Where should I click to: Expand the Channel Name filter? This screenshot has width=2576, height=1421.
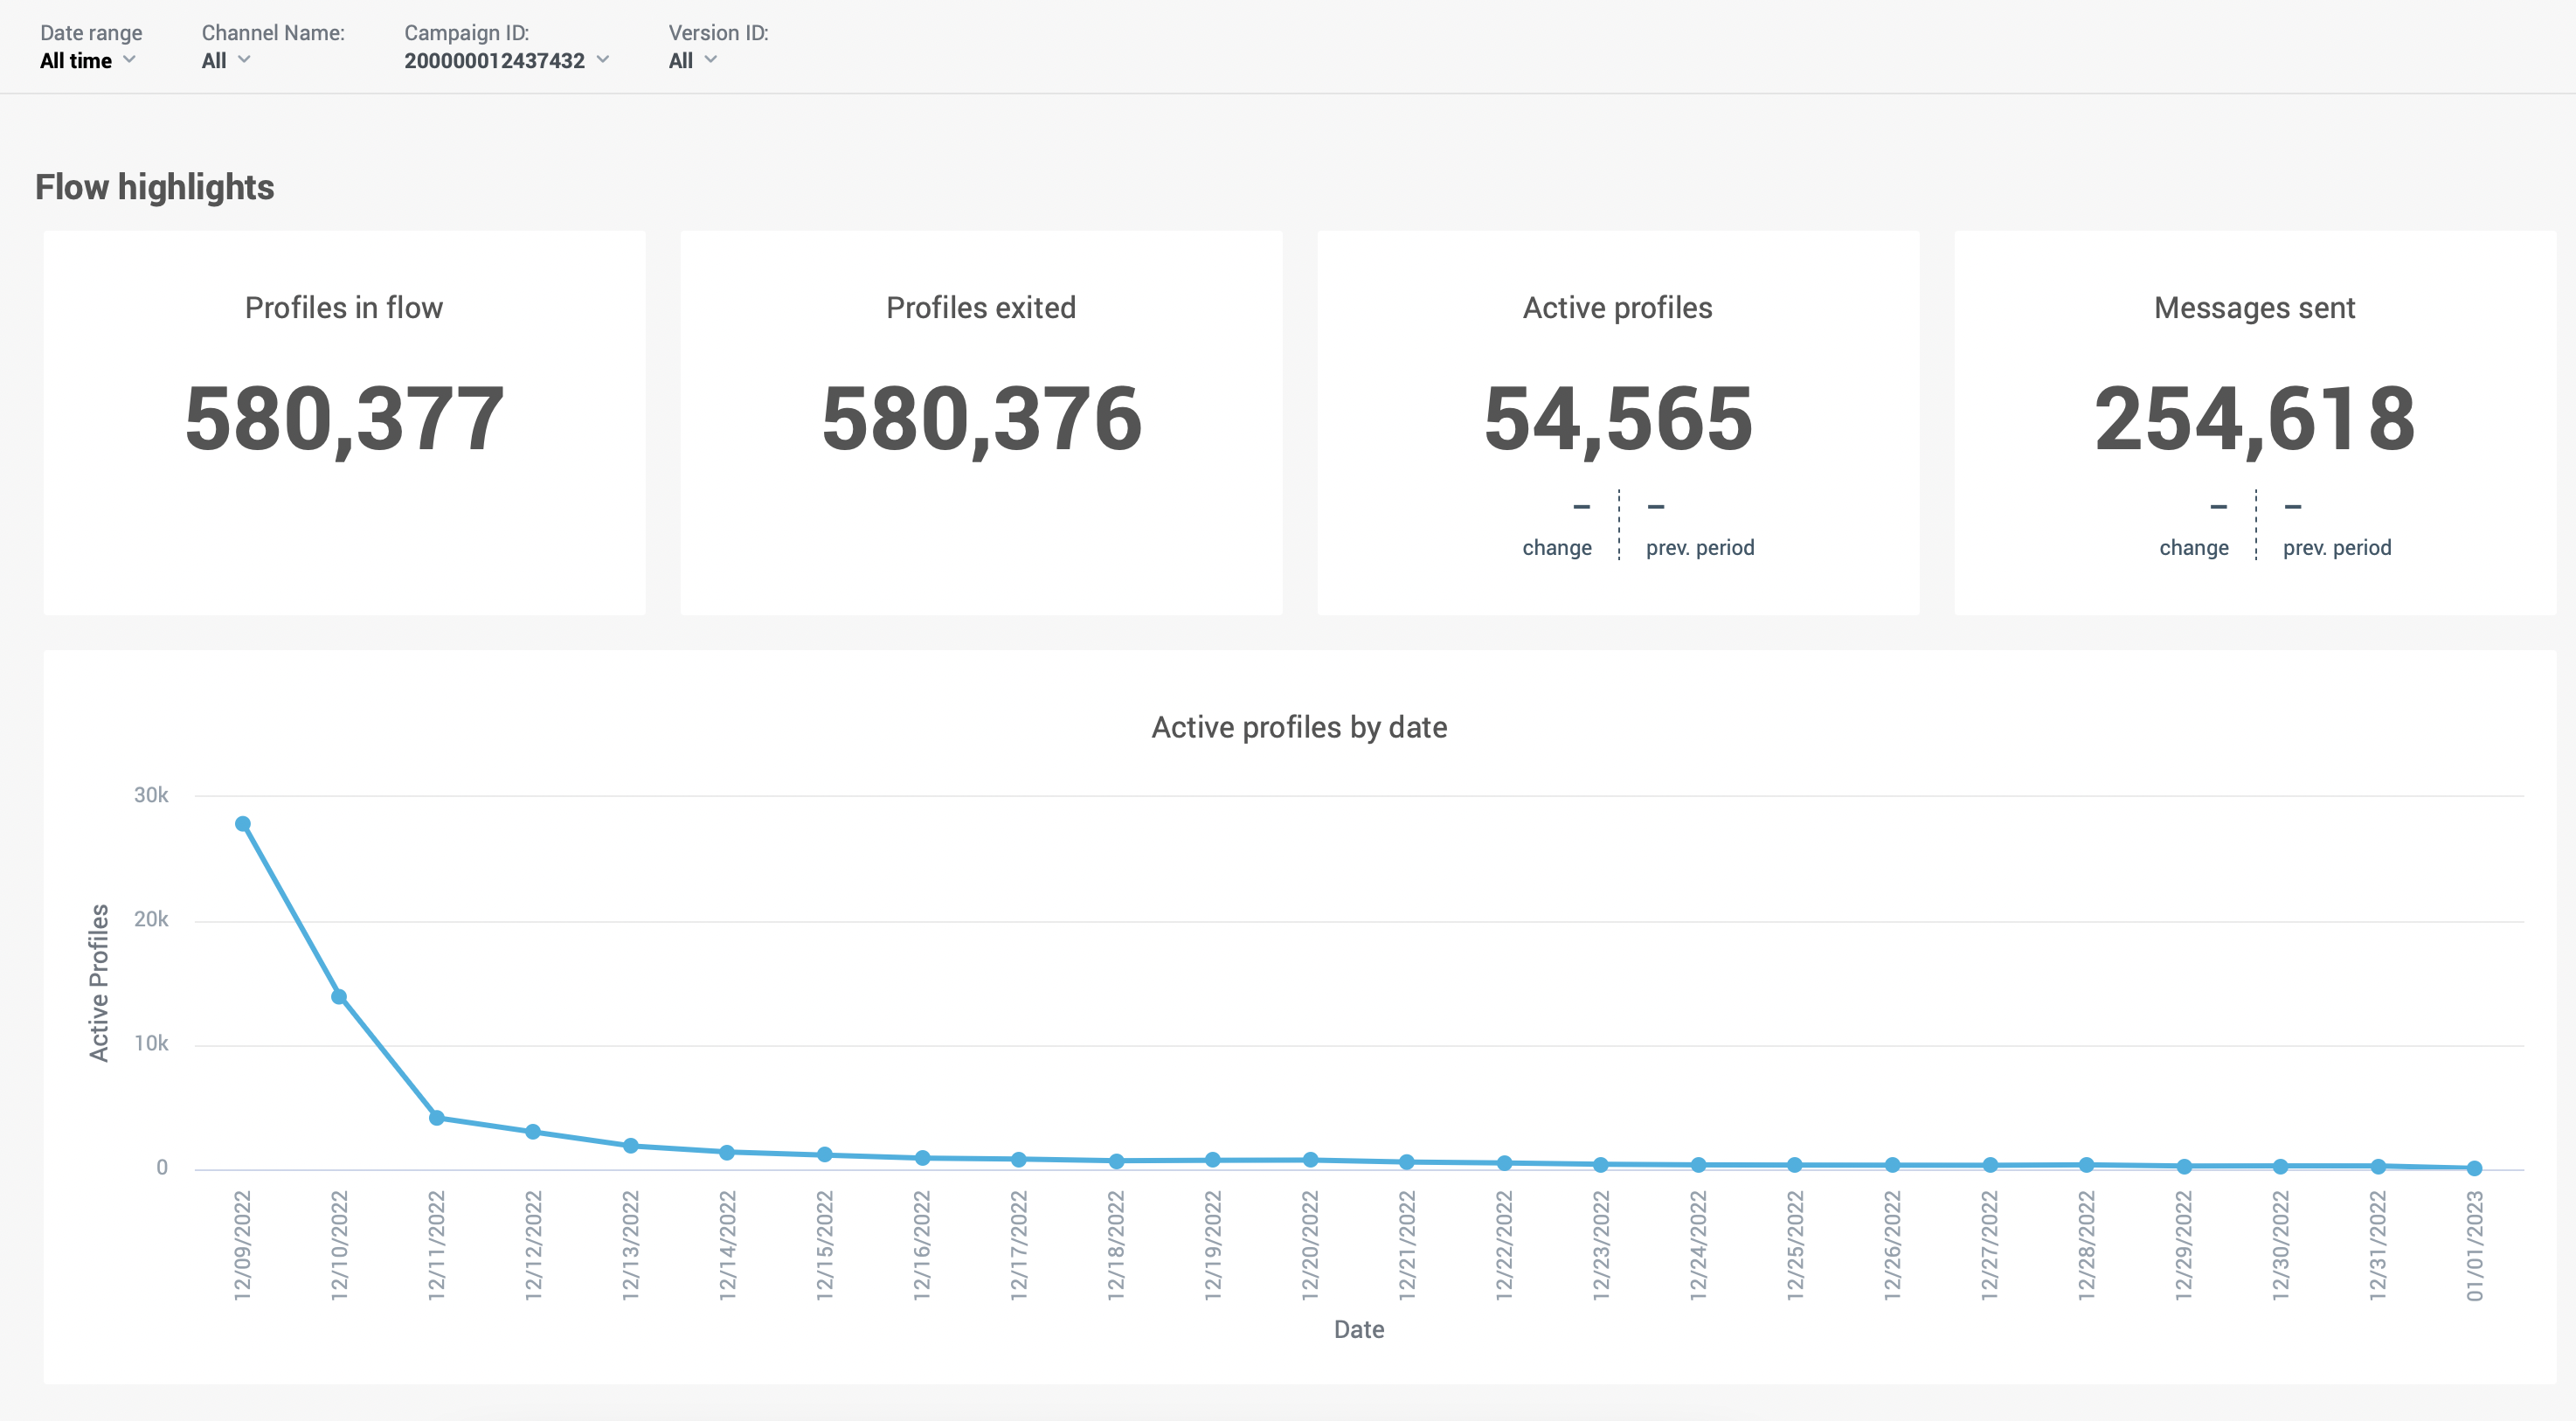coord(225,60)
